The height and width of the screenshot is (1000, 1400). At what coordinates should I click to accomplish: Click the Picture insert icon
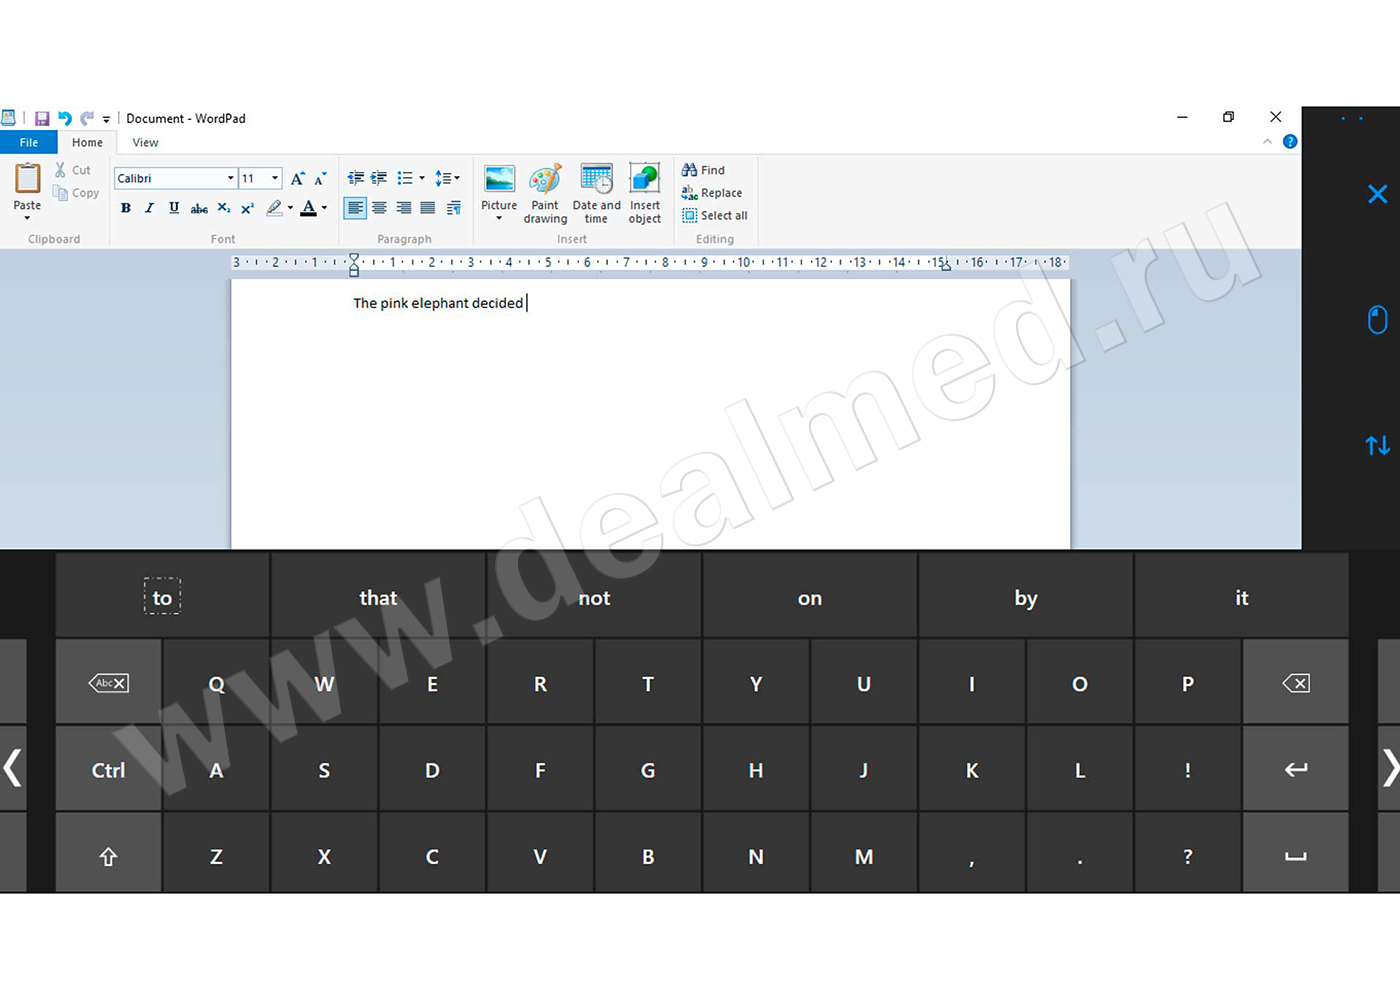click(x=499, y=179)
